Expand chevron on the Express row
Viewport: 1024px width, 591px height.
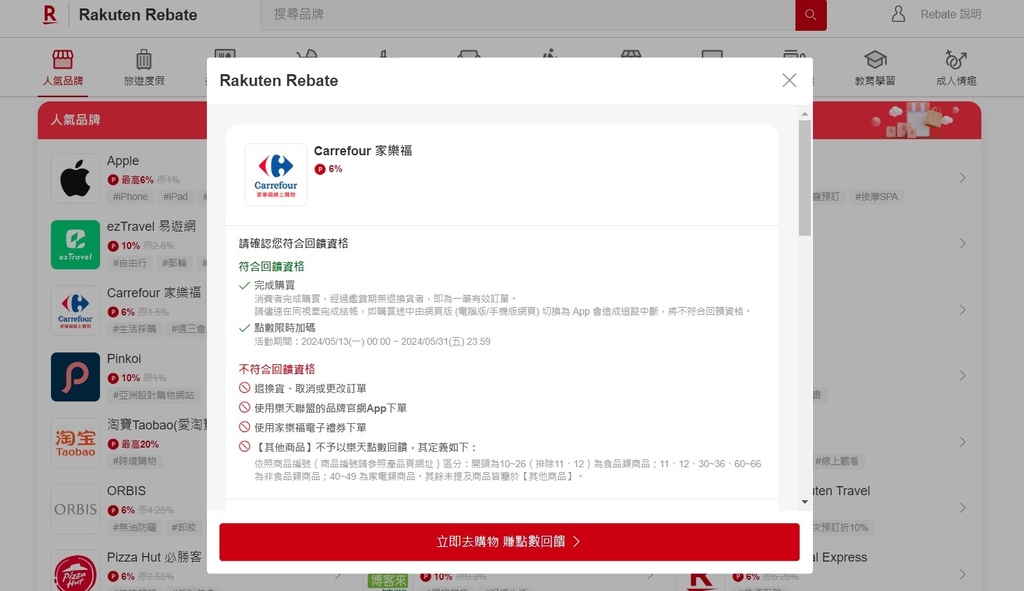pos(963,574)
